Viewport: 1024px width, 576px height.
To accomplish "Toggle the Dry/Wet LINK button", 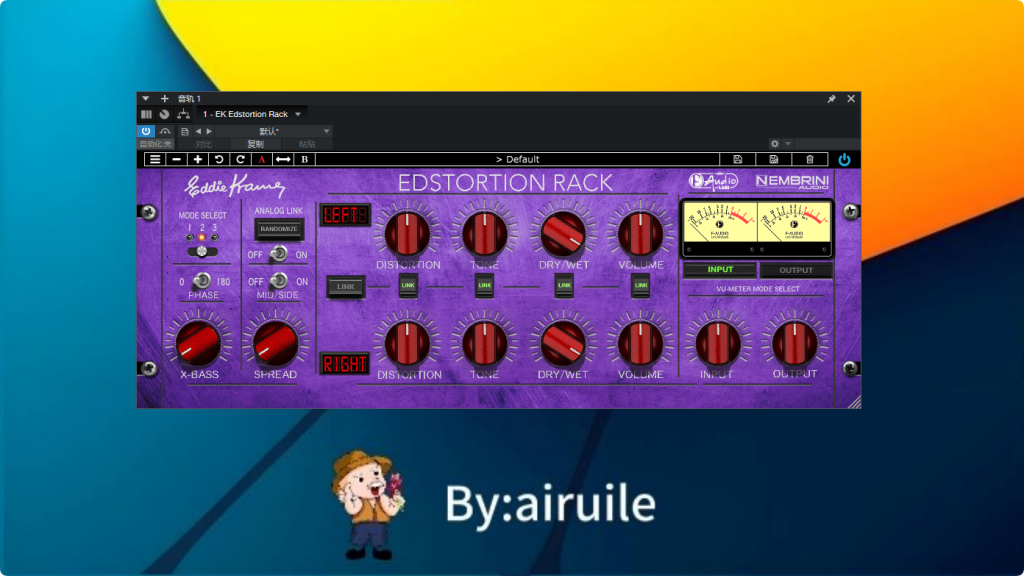I will [564, 285].
